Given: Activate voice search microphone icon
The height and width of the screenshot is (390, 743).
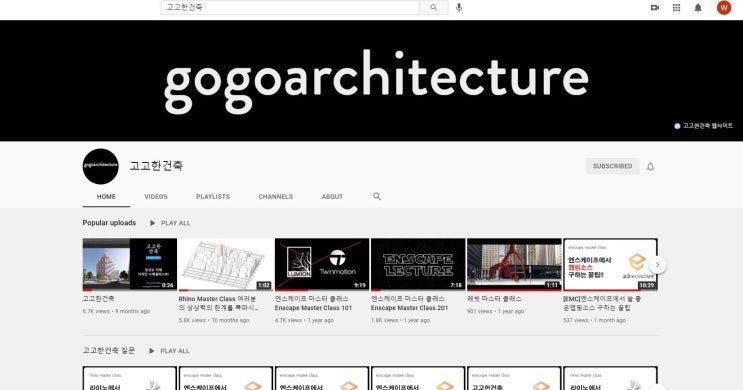Looking at the screenshot, I should (459, 8).
